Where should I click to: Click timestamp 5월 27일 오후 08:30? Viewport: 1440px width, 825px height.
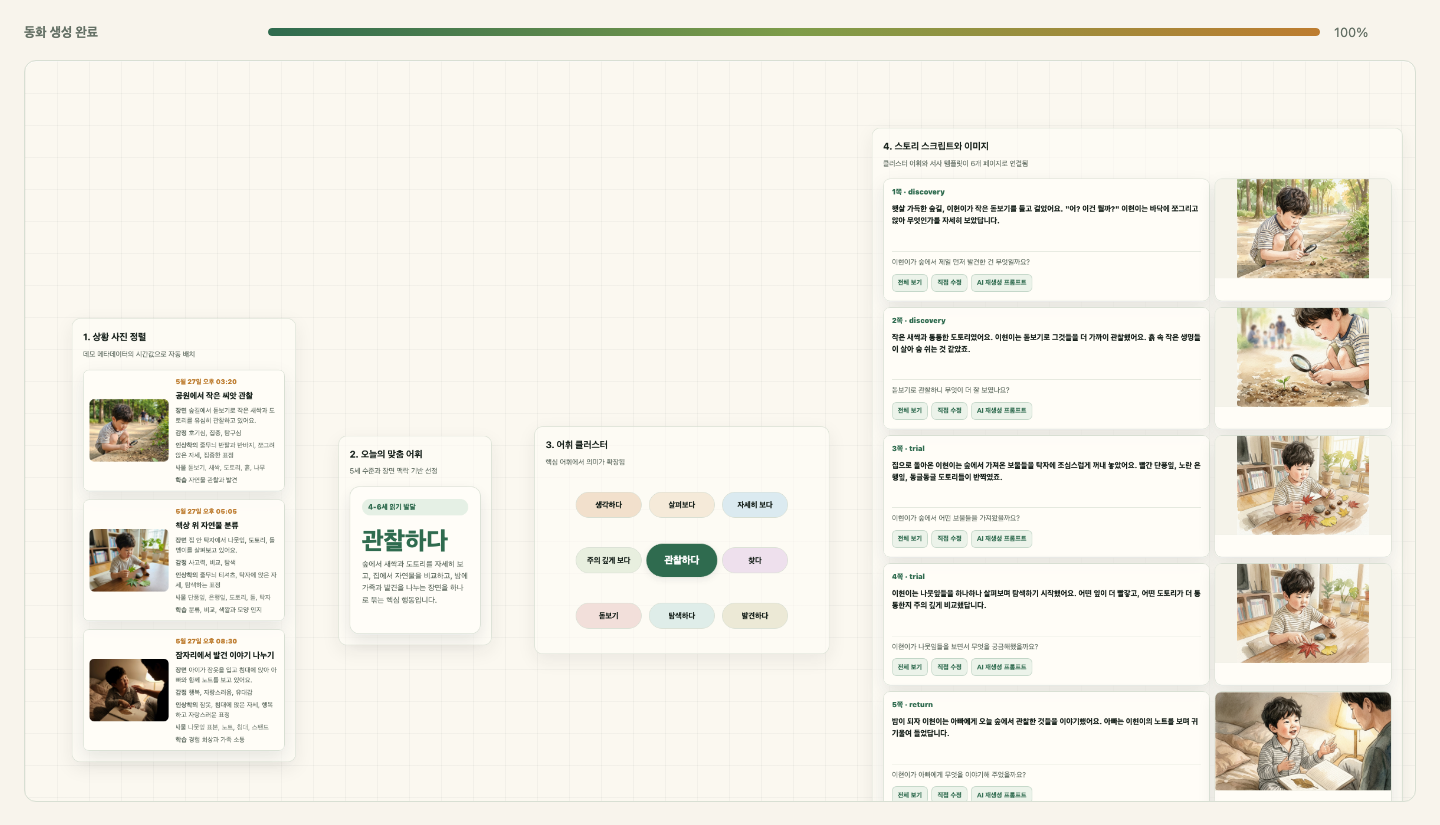206,641
